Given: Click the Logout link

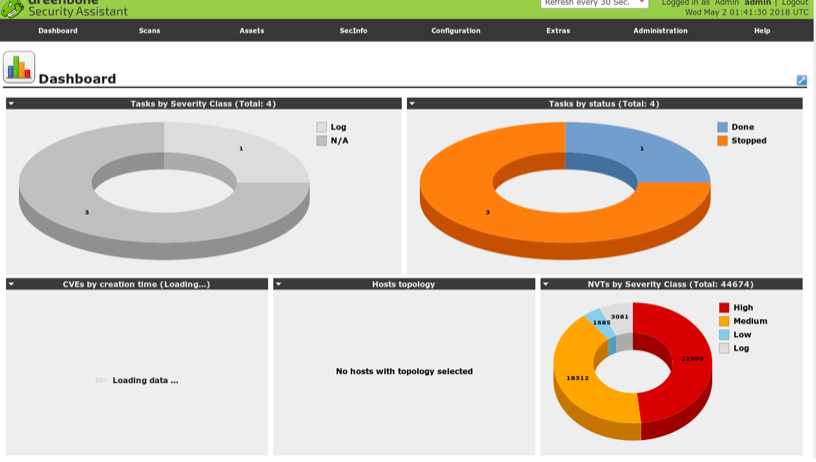Looking at the screenshot, I should click(x=795, y=3).
